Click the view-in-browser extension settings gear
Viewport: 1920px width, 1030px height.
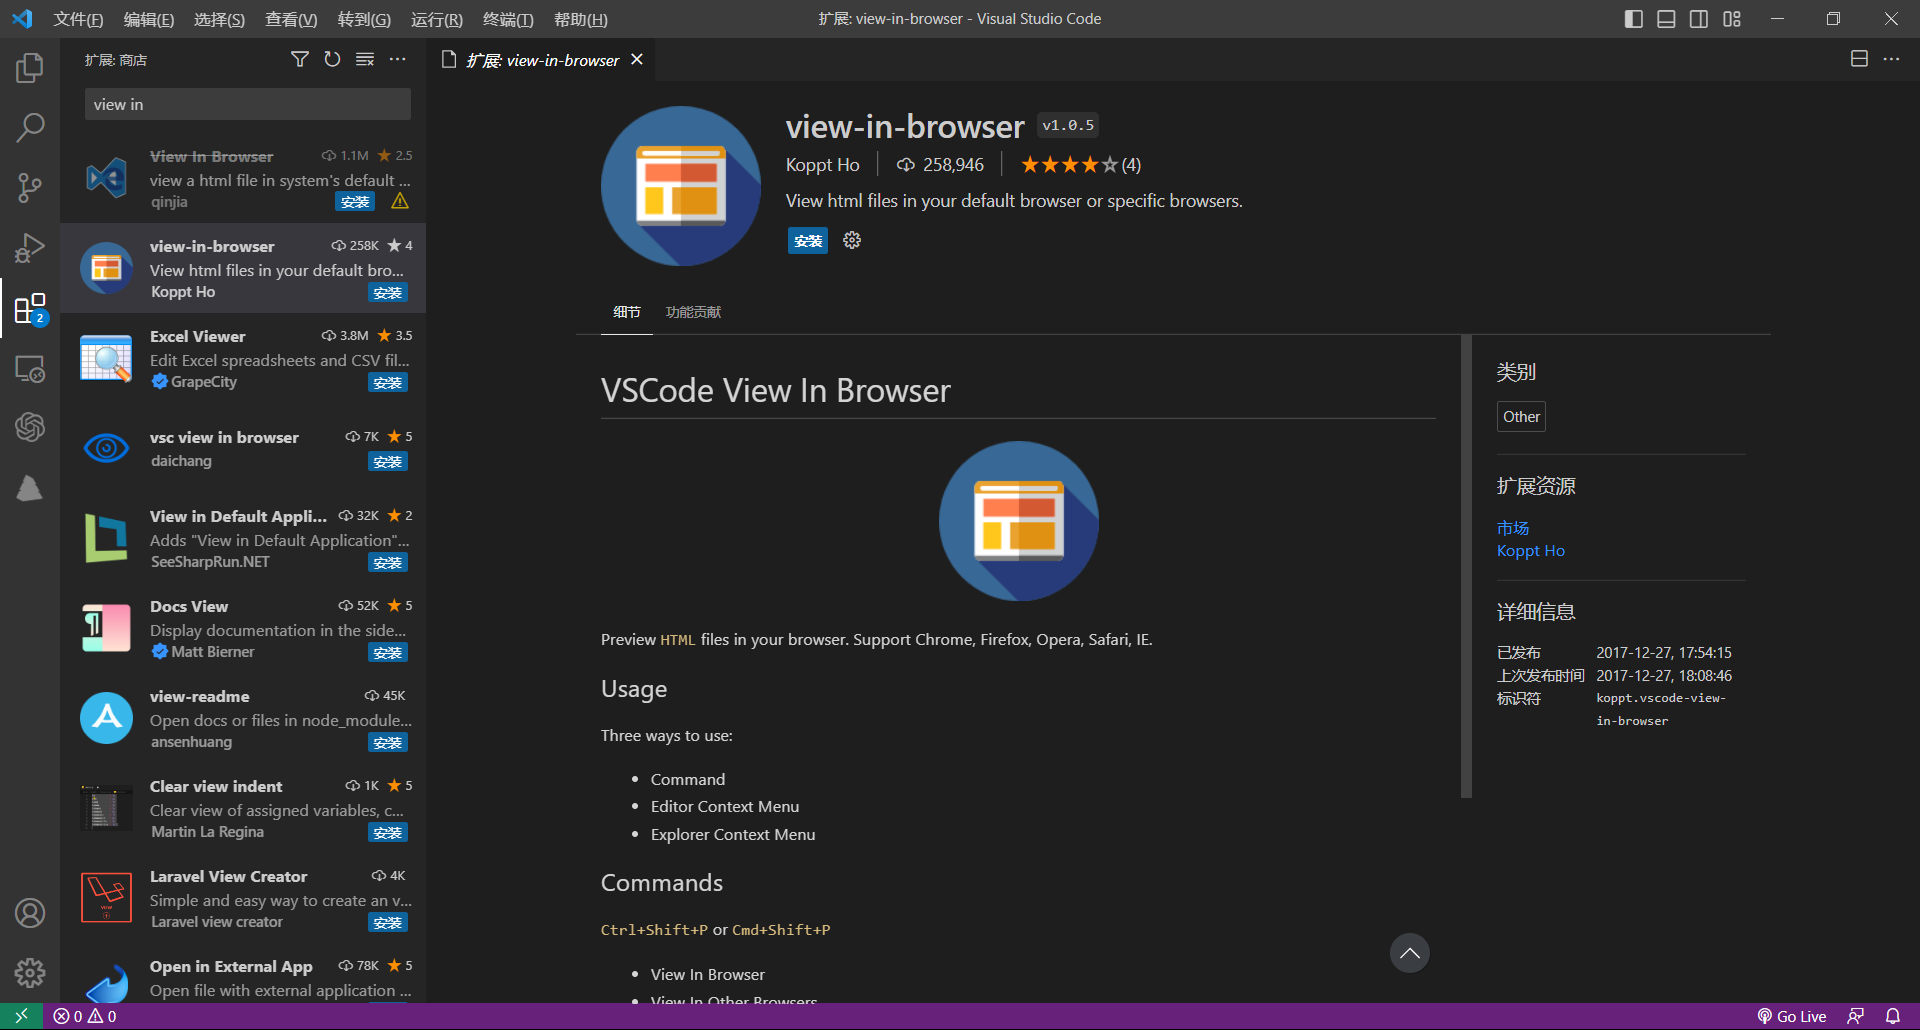[852, 240]
